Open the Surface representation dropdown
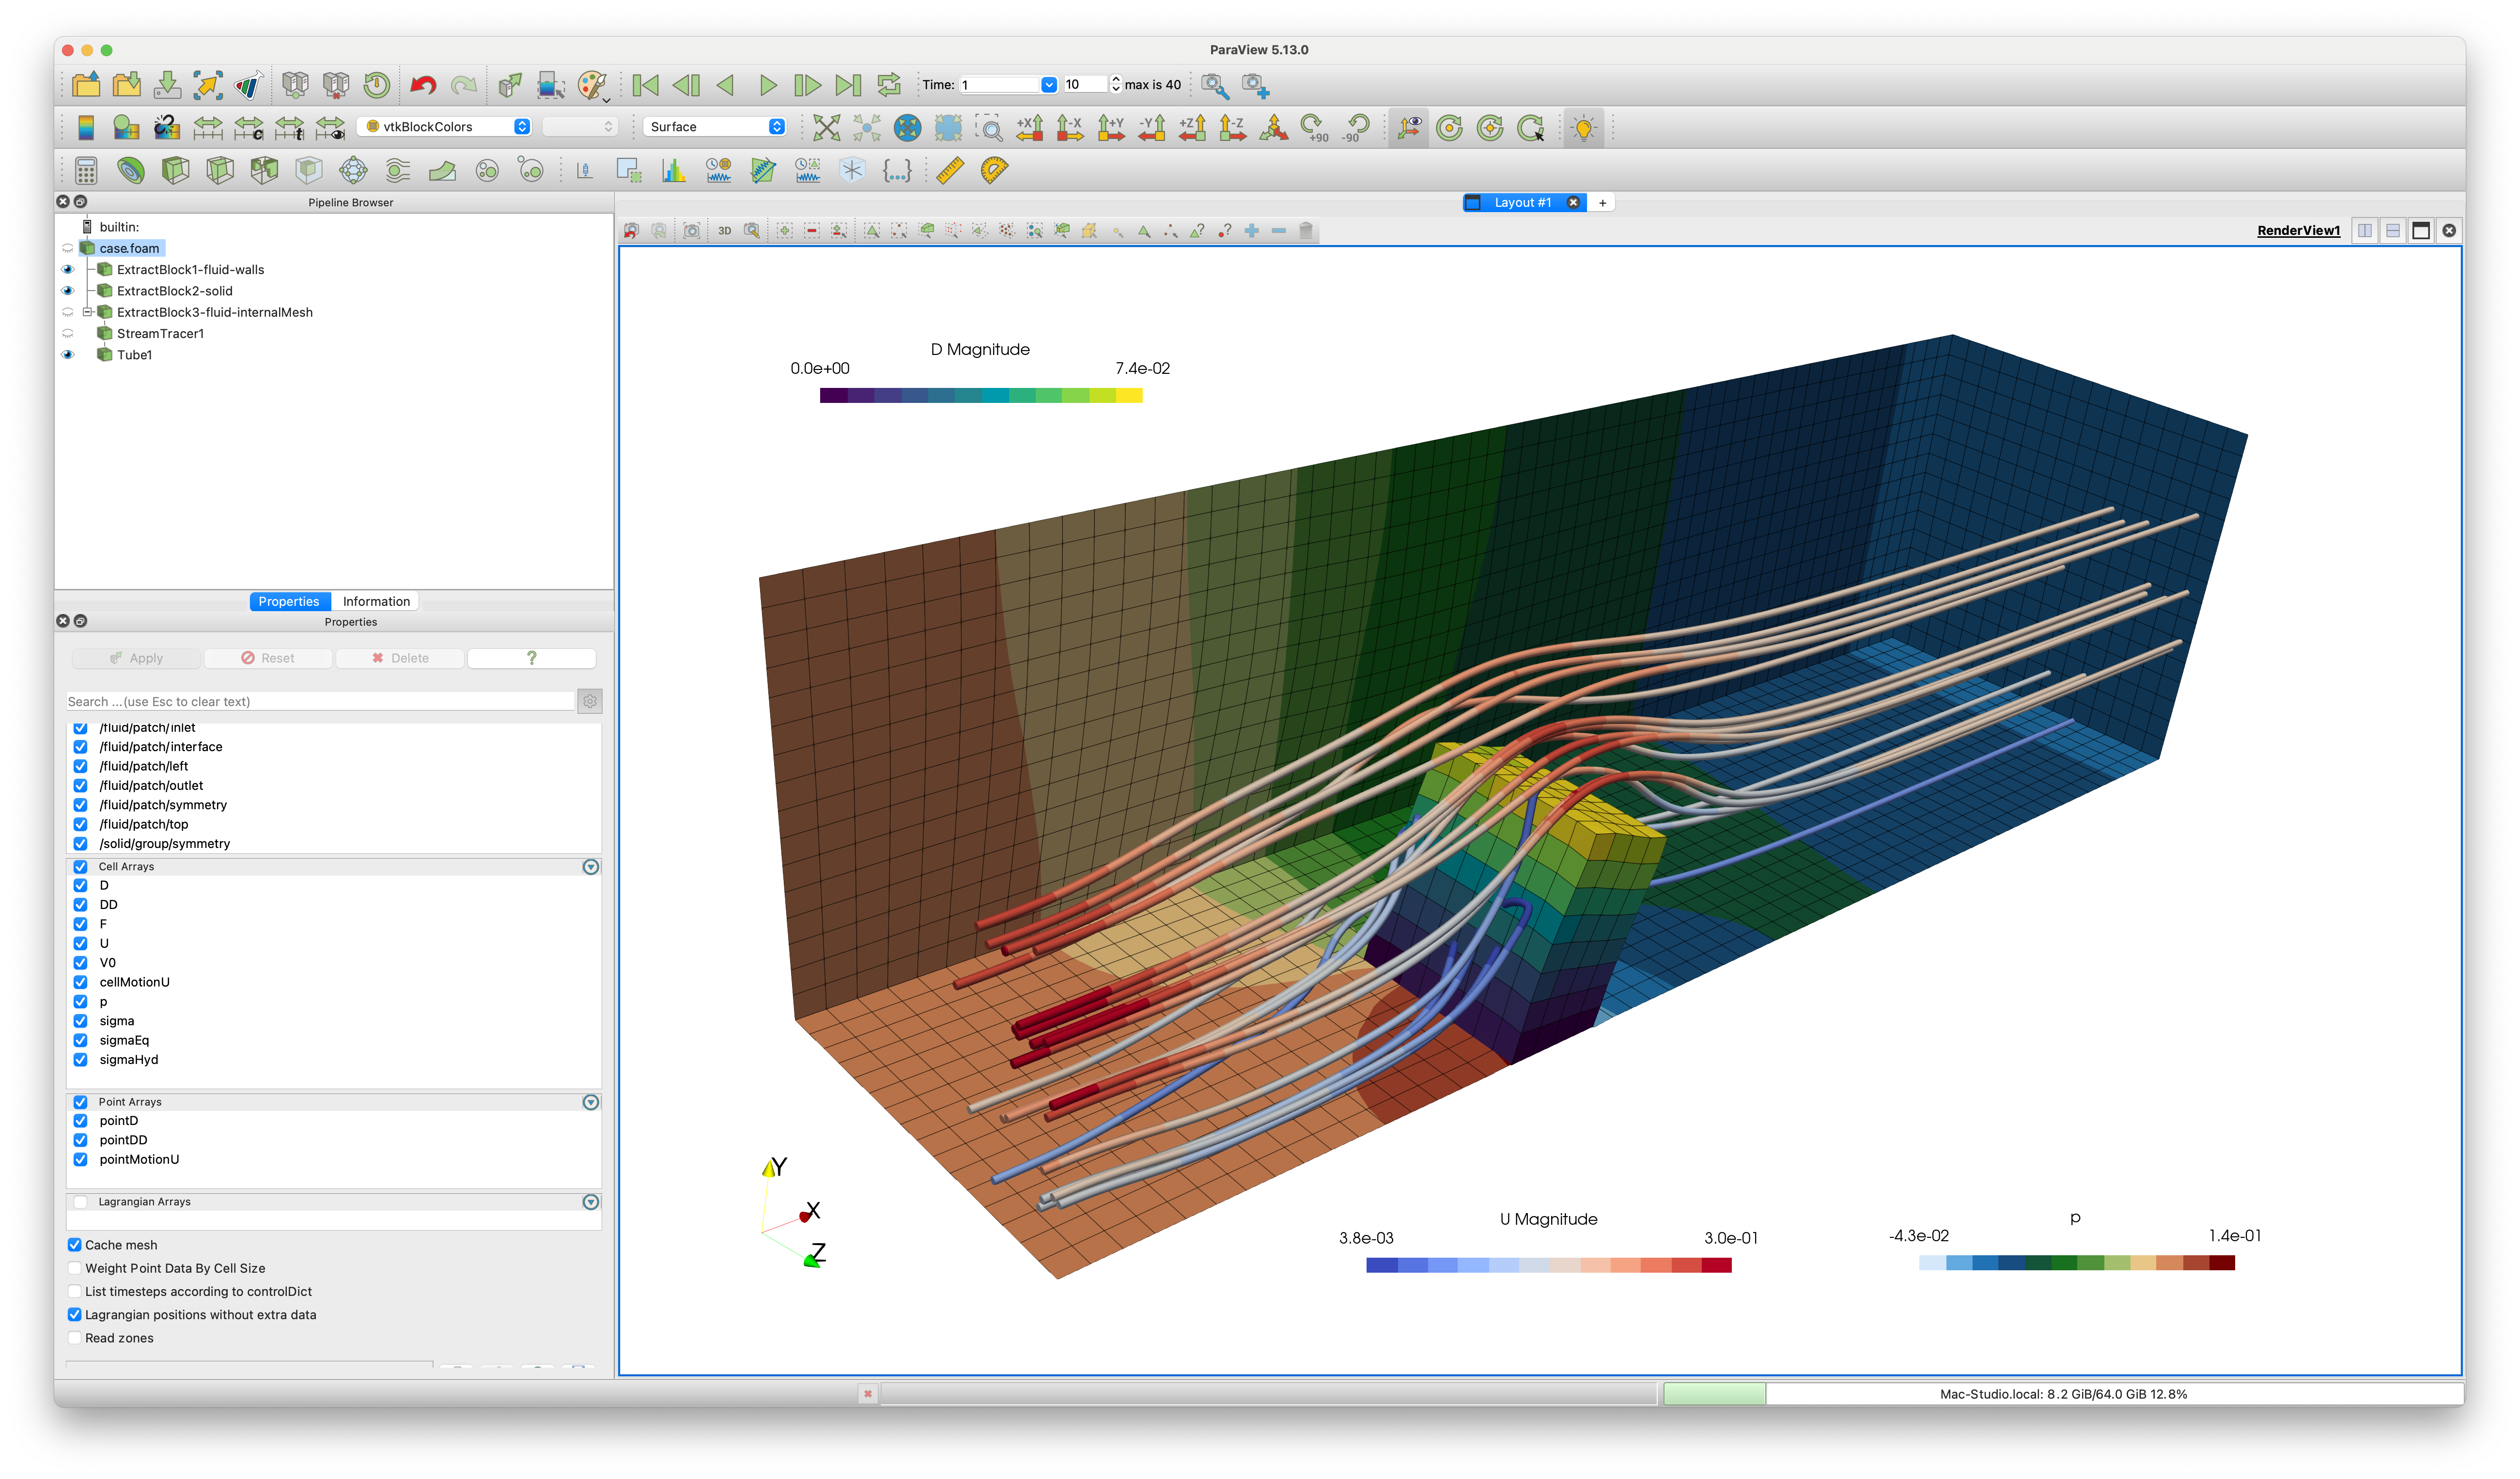Screen dimensions: 2520x1479 click(x=715, y=126)
